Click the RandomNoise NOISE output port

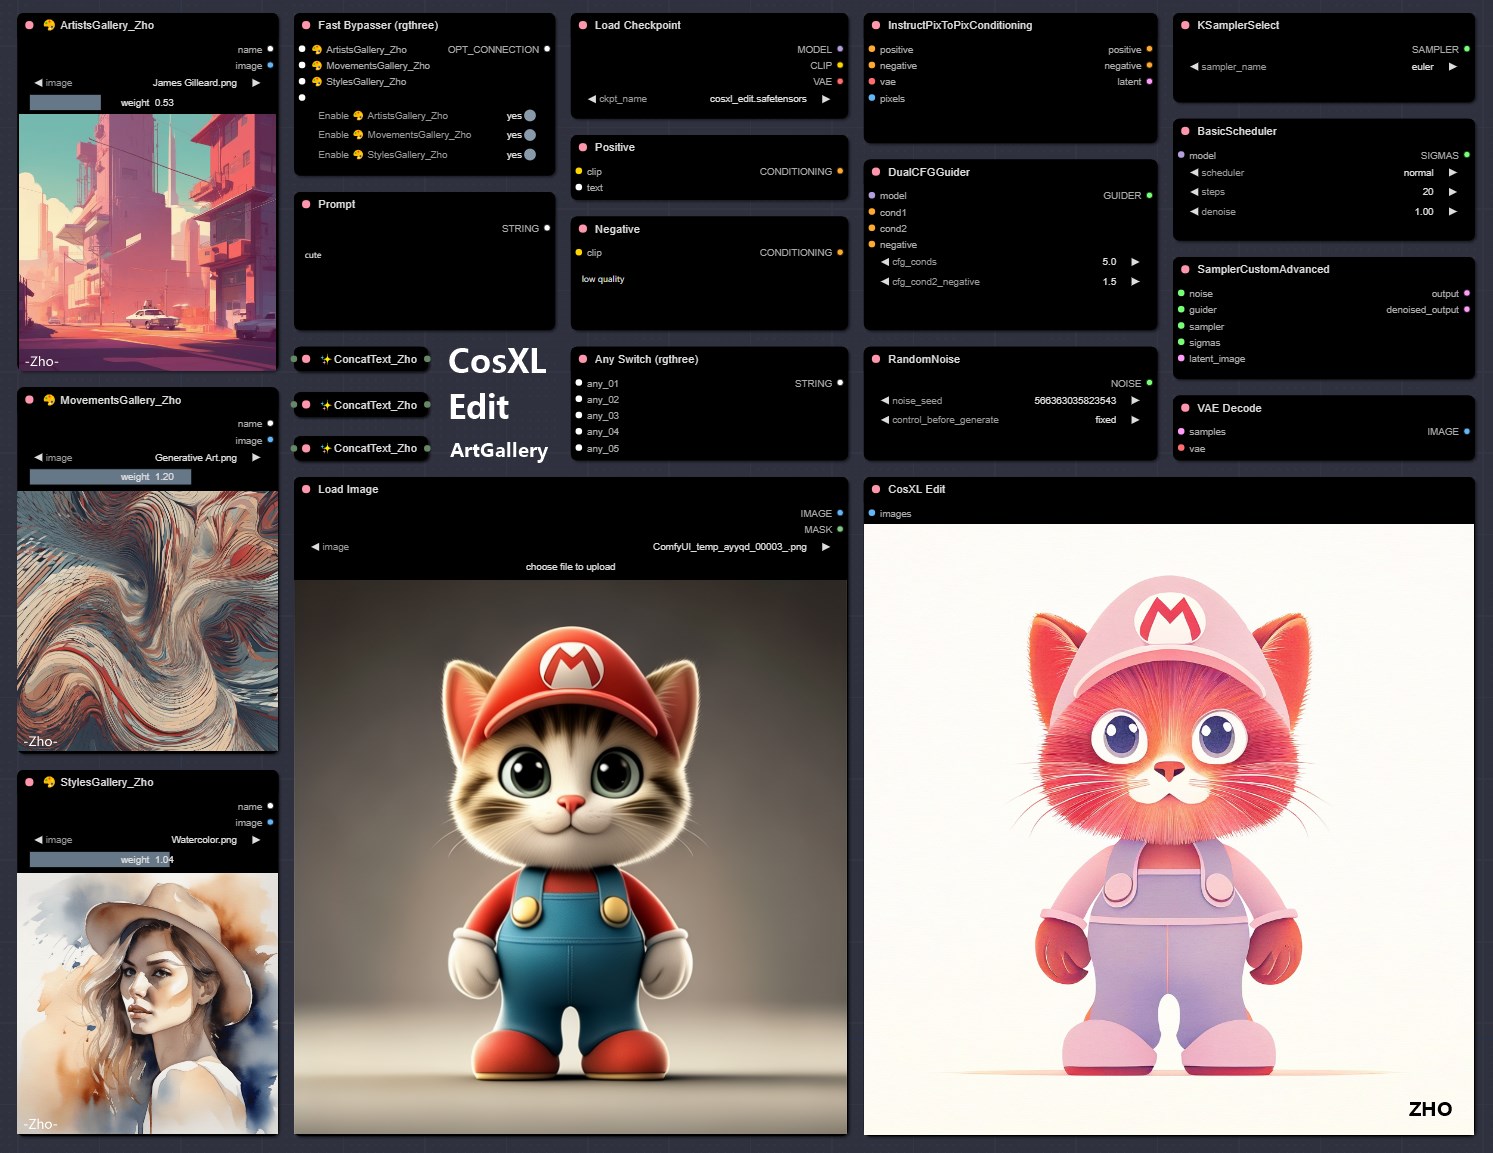[1149, 383]
